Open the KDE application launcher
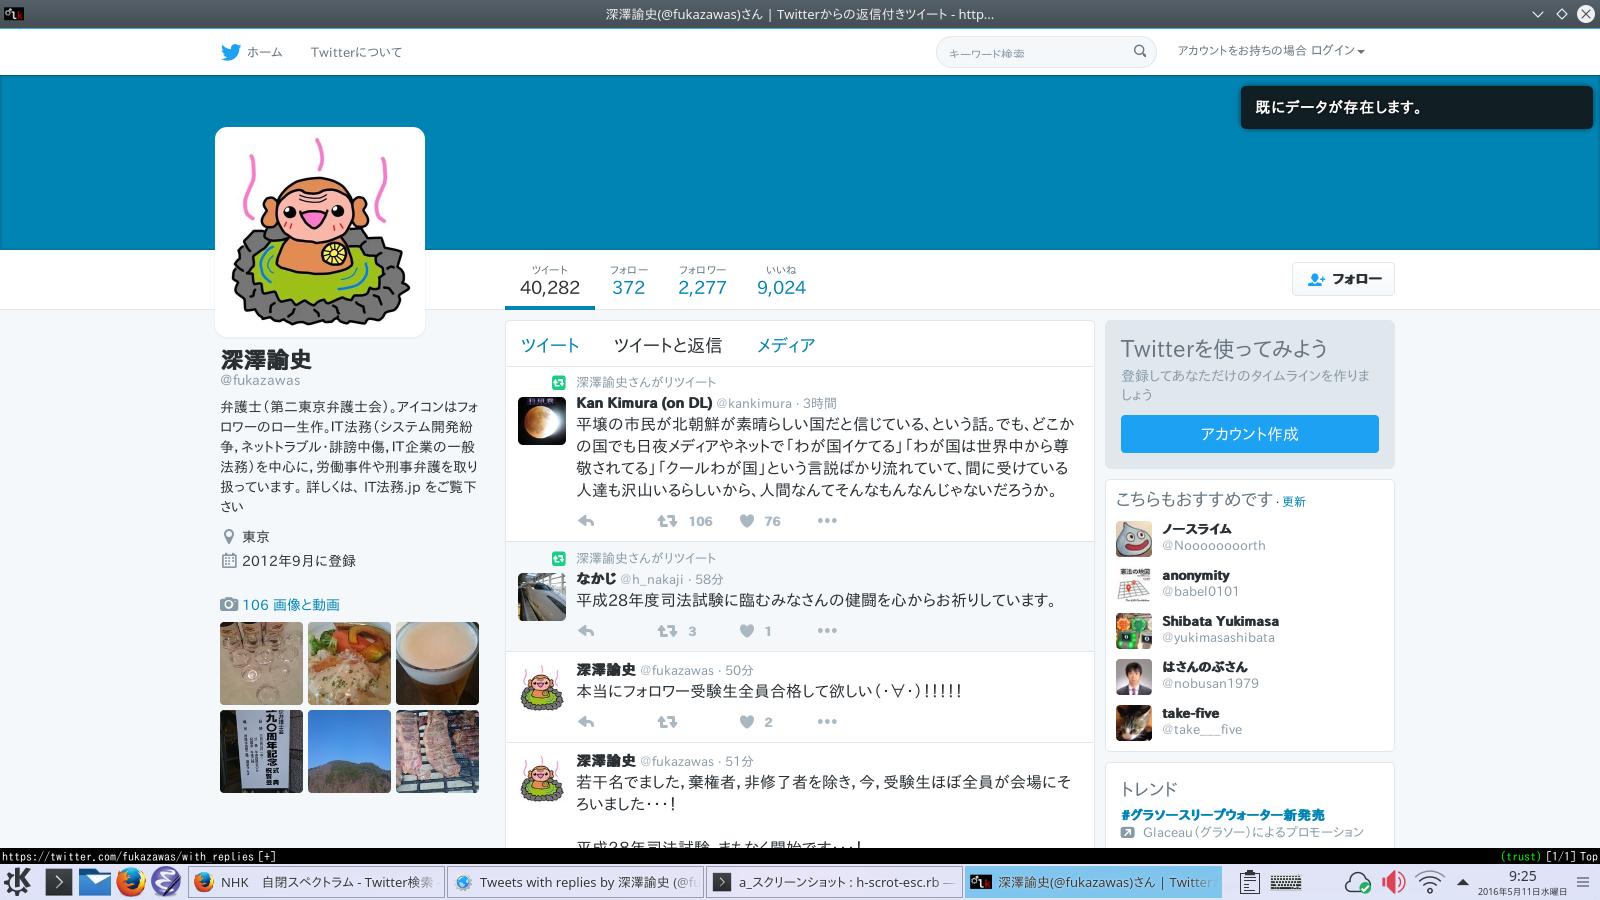 coord(18,882)
